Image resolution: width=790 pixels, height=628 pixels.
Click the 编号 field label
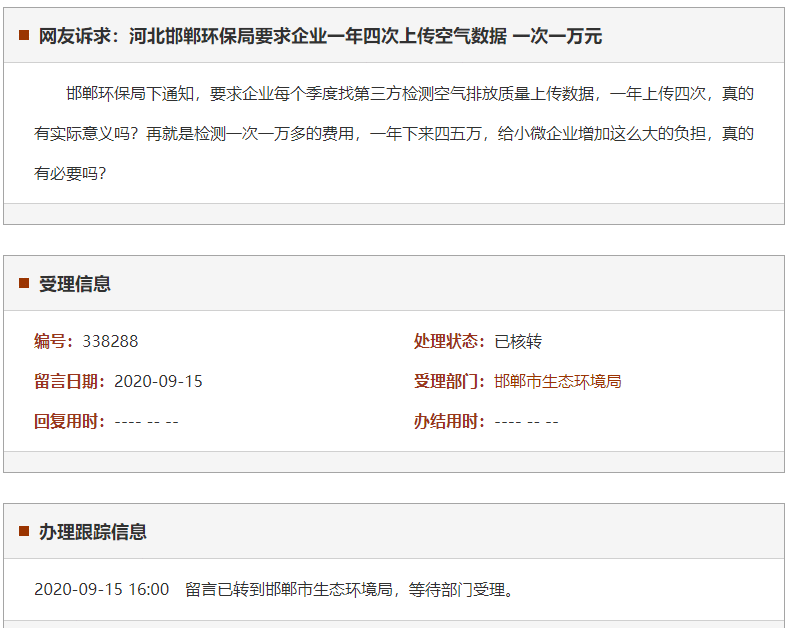(54, 341)
